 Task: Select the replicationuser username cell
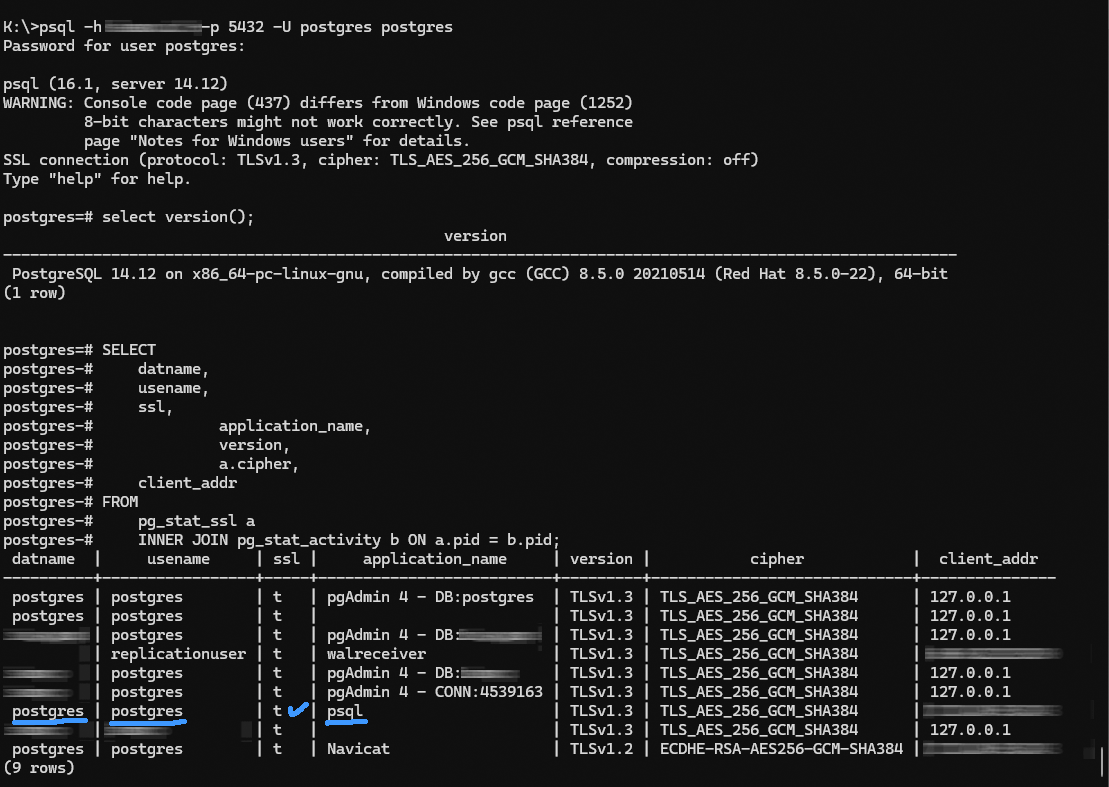point(178,654)
